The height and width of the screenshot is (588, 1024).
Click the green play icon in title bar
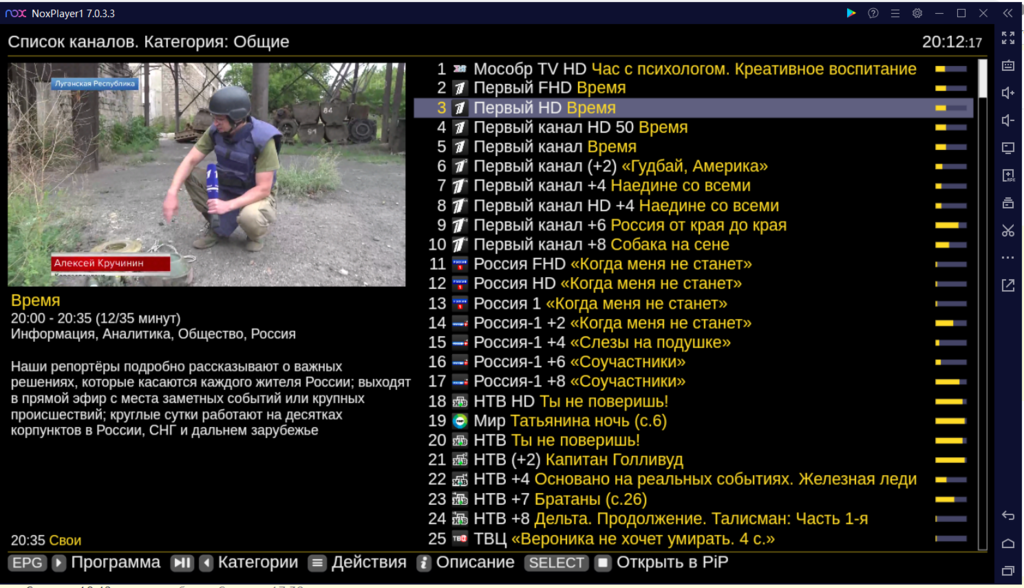851,13
